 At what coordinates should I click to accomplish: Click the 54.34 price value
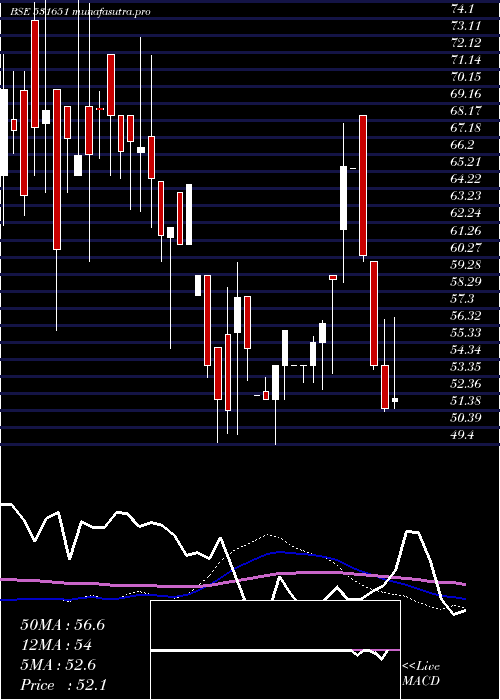(466, 350)
